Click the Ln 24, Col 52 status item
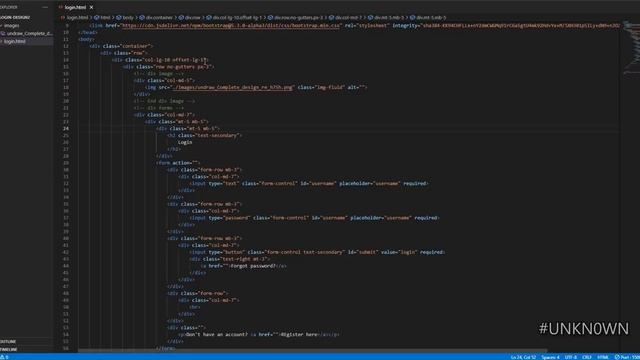This screenshot has height=360, width=640. click(x=523, y=357)
